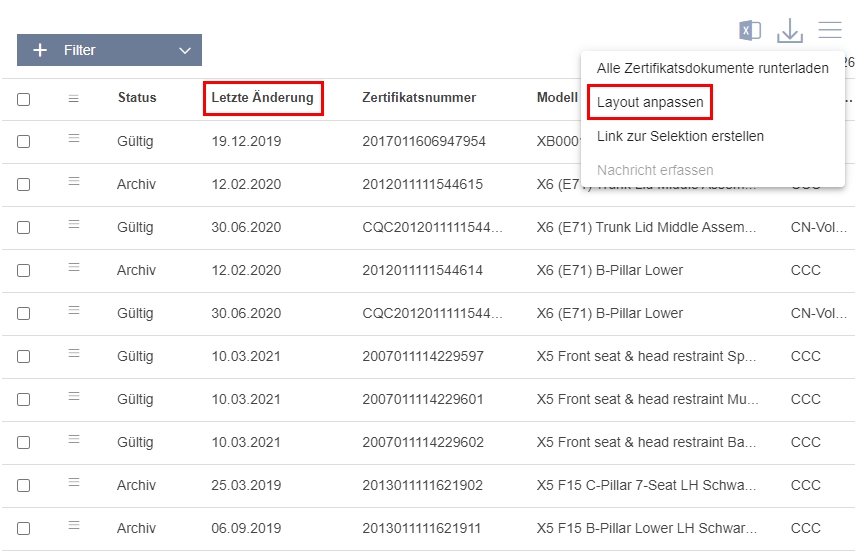The width and height of the screenshot is (855, 558).
Task: Open row menu icon for certificate 2007011114229597
Action: click(74, 353)
